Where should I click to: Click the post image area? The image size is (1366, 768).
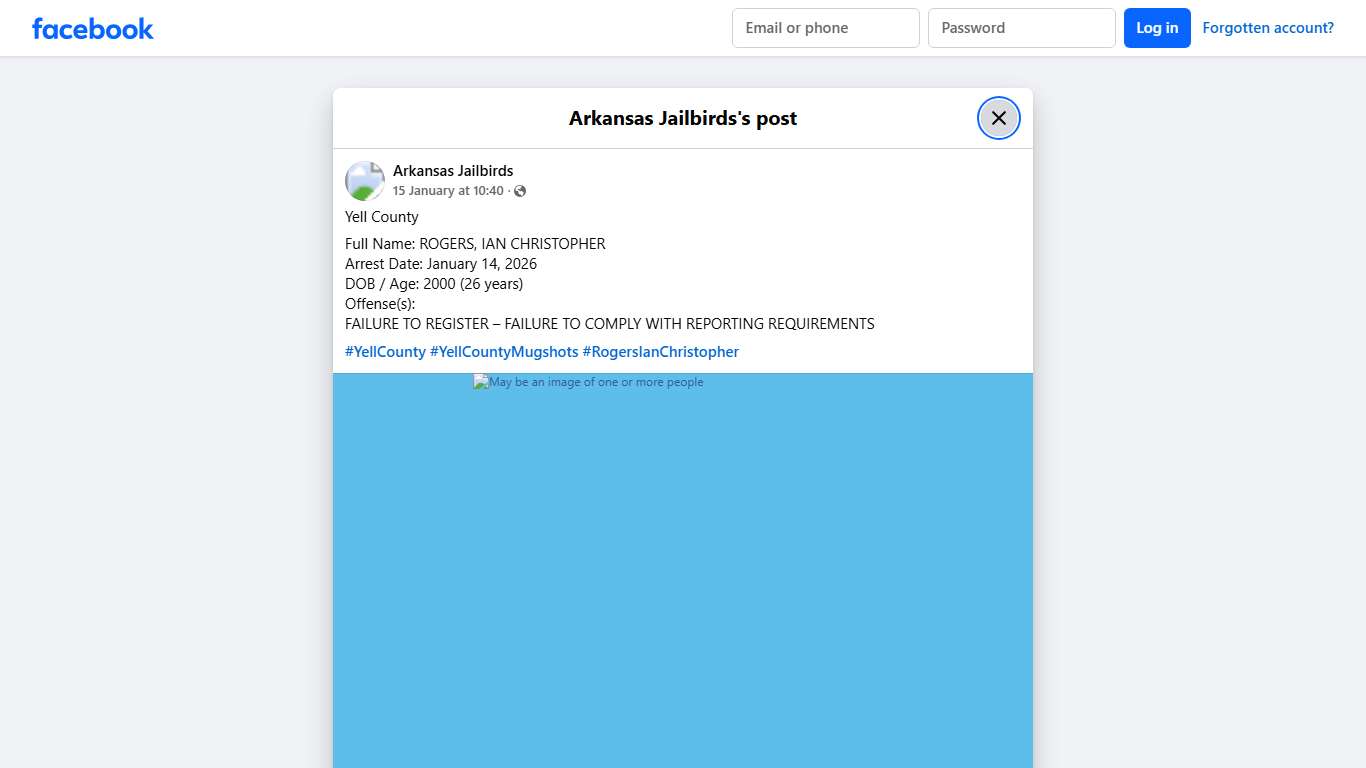[x=683, y=570]
